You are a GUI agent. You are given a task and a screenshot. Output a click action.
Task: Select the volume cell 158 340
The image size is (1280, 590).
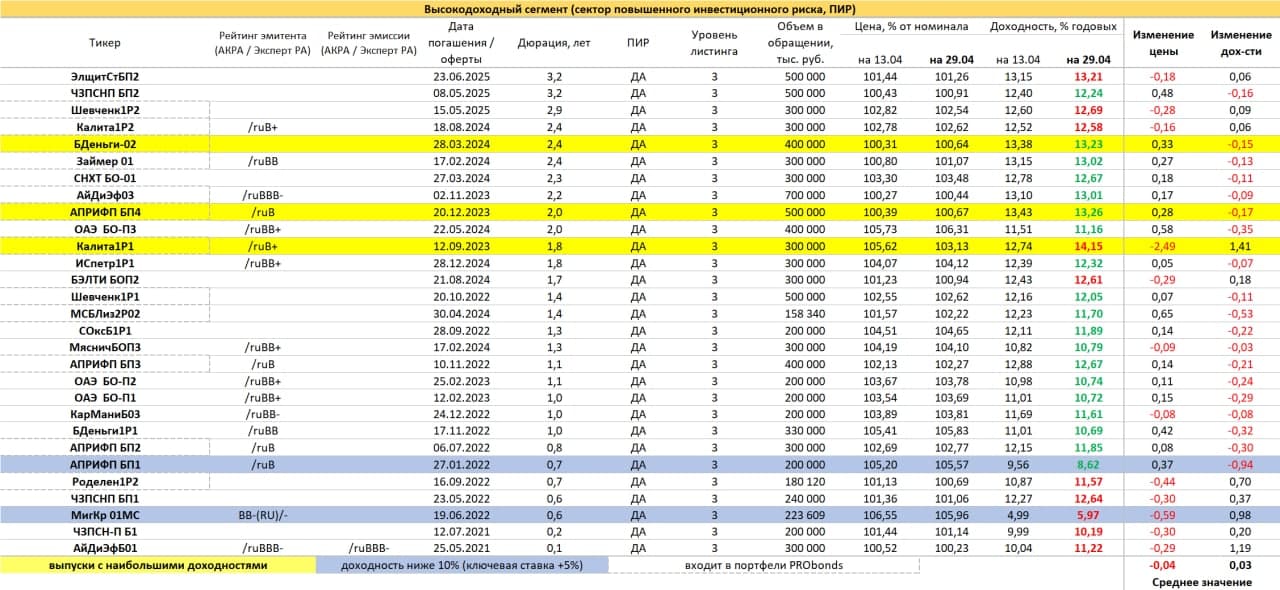coord(798,312)
